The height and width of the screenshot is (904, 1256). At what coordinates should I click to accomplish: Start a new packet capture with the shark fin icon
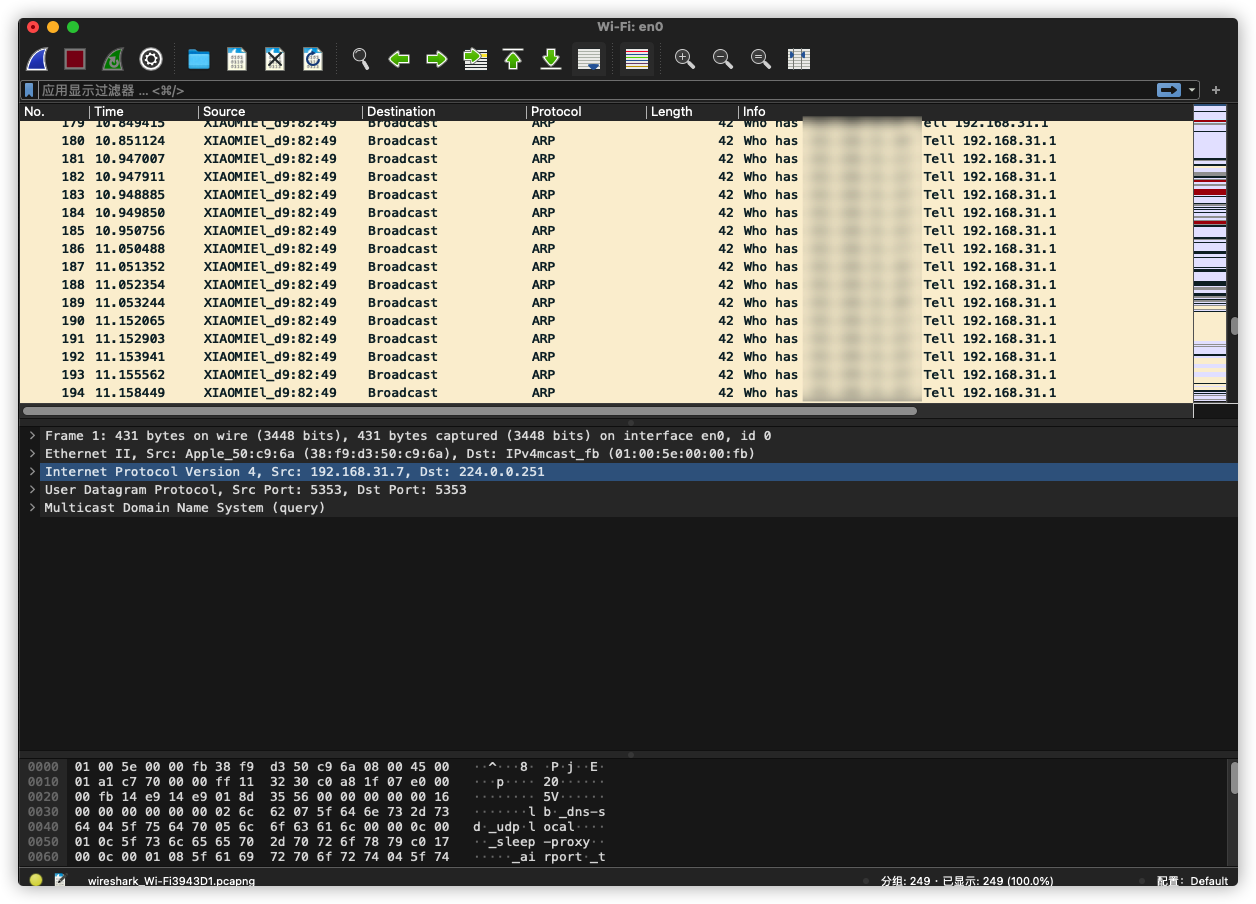(x=37, y=59)
